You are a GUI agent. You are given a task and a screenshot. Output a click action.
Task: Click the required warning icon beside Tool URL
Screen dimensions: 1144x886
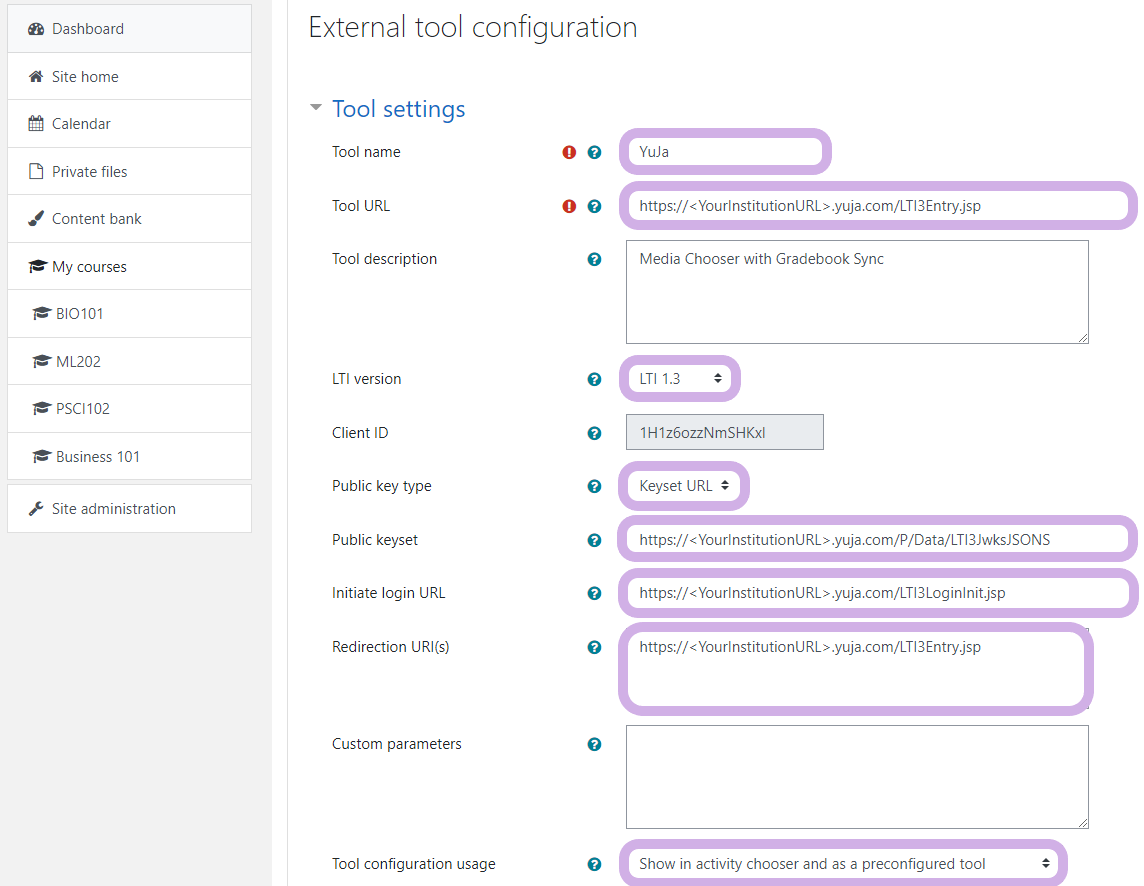tap(569, 206)
